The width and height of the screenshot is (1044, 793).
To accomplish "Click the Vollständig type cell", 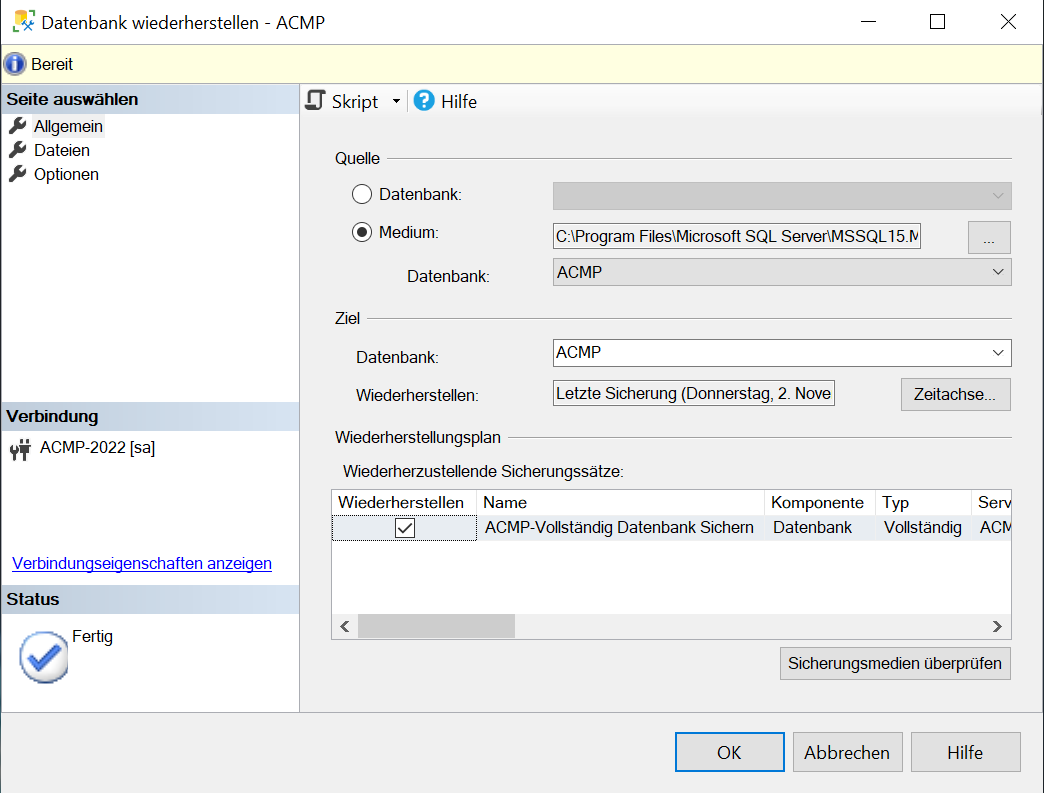I will coord(923,527).
